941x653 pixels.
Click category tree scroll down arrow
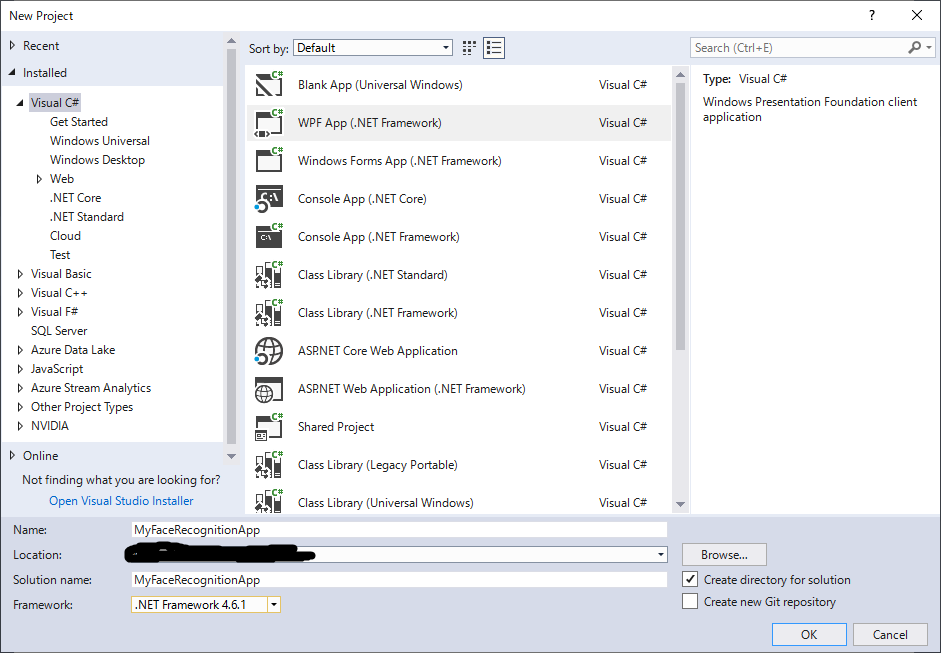click(231, 456)
